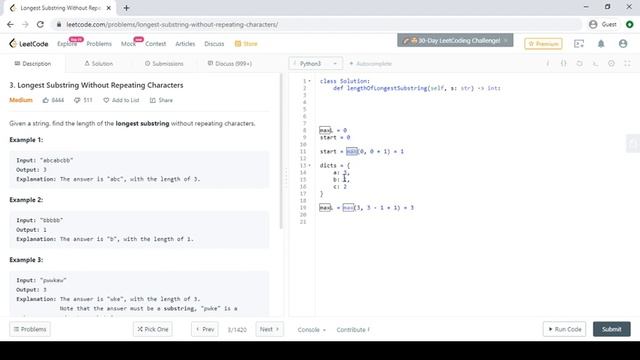Click the feedback tab at right edge
Viewport: 640px width, 360px height.
(x=633, y=143)
